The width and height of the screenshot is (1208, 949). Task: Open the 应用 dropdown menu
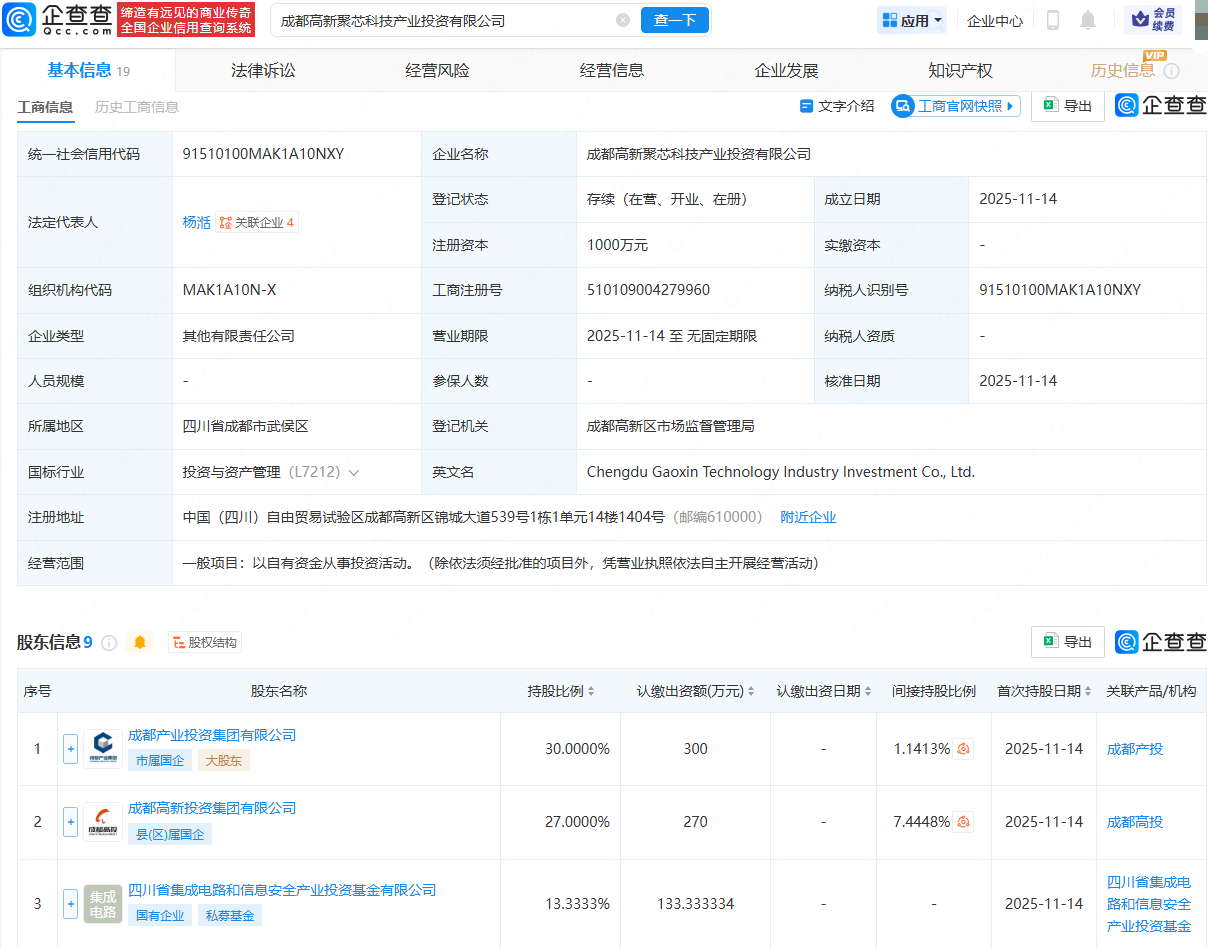(x=911, y=20)
